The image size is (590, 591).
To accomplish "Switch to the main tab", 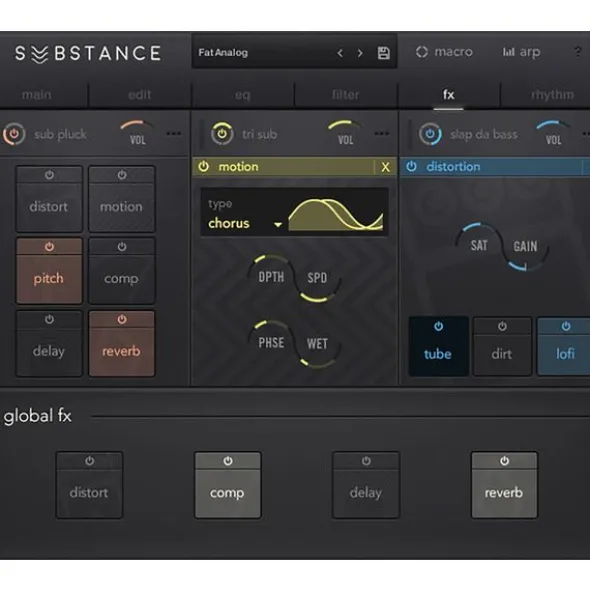I will [37, 95].
